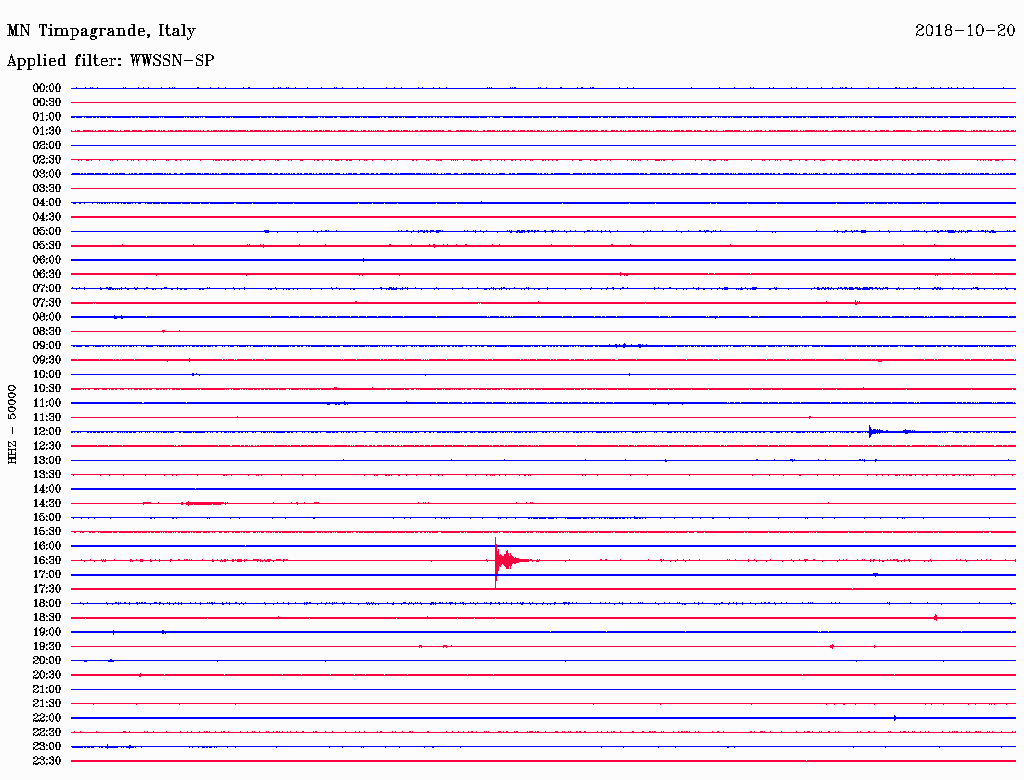Viewport: 1024px width, 780px height.
Task: Click the 22:00 time label
Action: click(x=47, y=718)
